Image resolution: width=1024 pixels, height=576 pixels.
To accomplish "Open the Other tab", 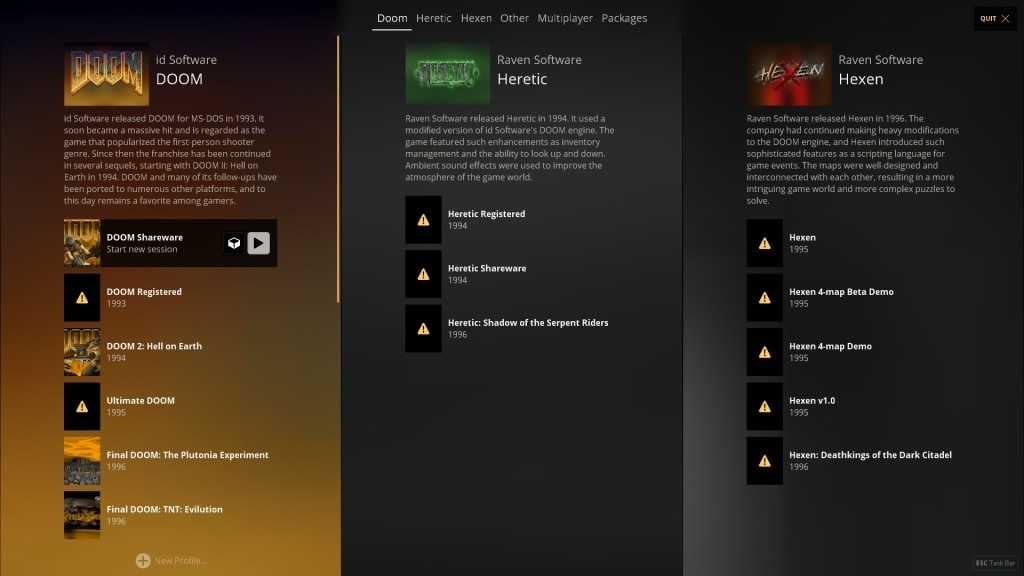I will (515, 18).
